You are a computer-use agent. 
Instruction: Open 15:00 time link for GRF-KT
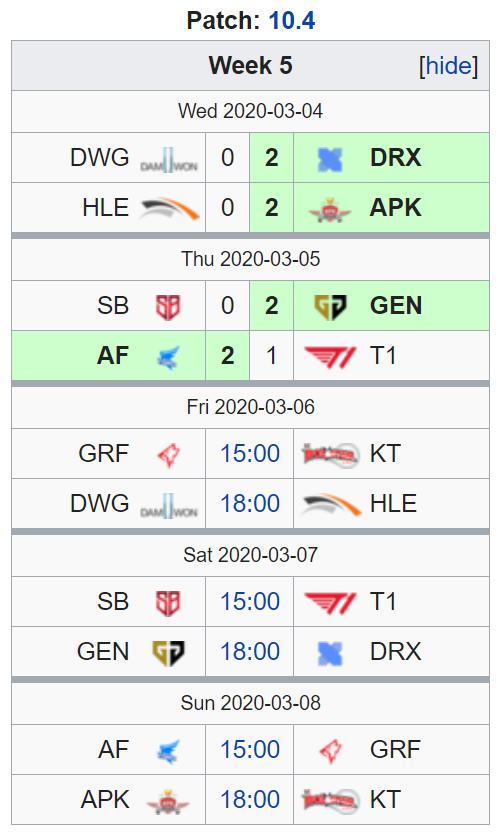(x=250, y=454)
